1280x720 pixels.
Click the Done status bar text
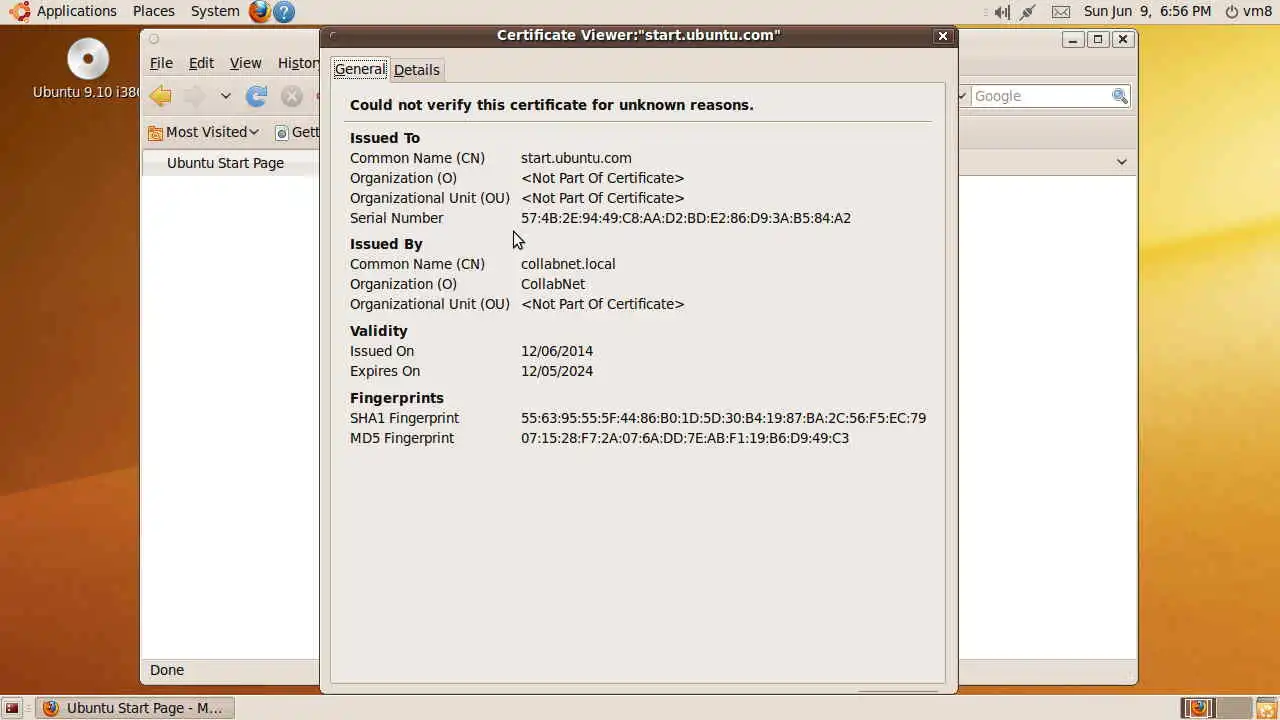coord(167,670)
